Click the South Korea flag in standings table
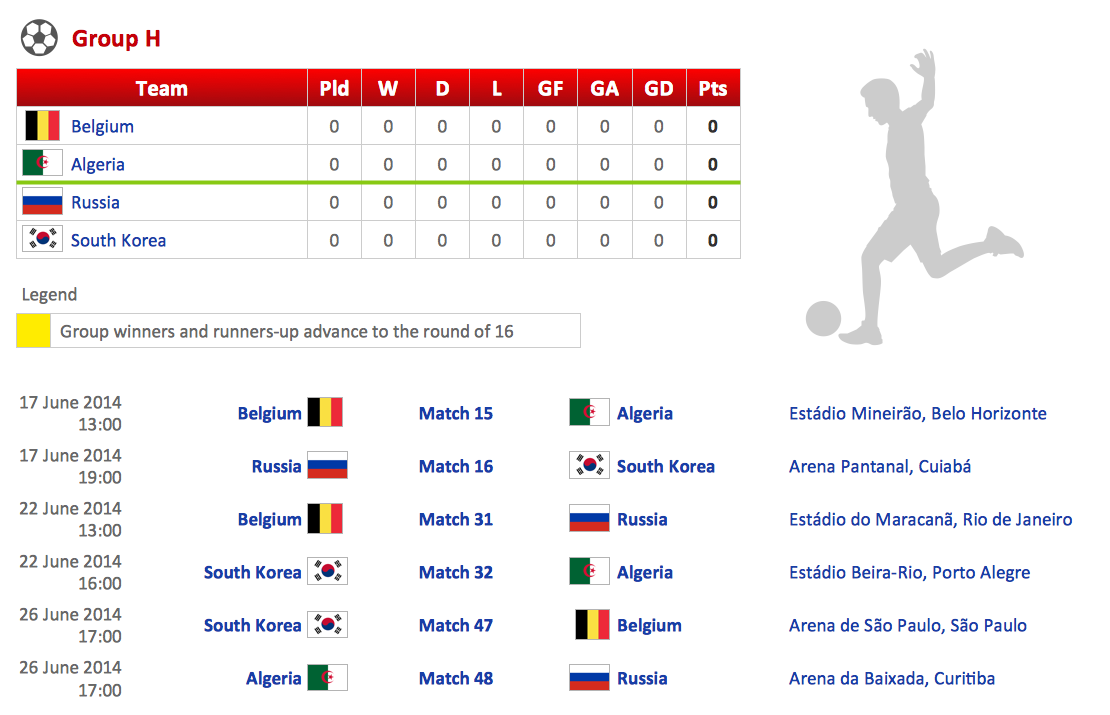The width and height of the screenshot is (1110, 715). tap(43, 240)
